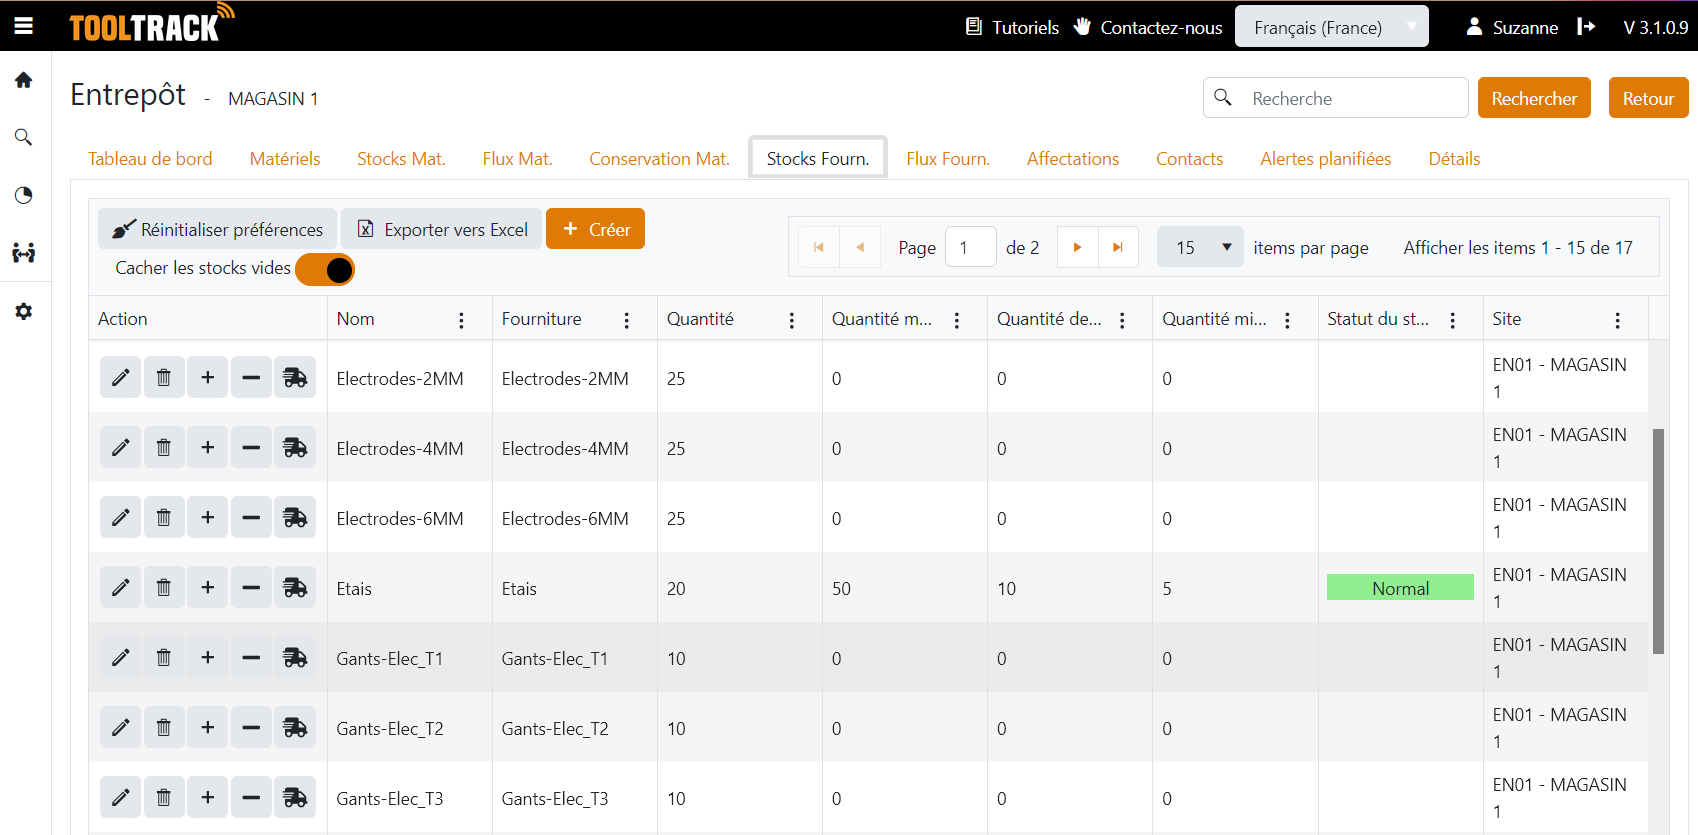Go to the next page arrow
Image resolution: width=1698 pixels, height=835 pixels.
pyautogui.click(x=1077, y=247)
